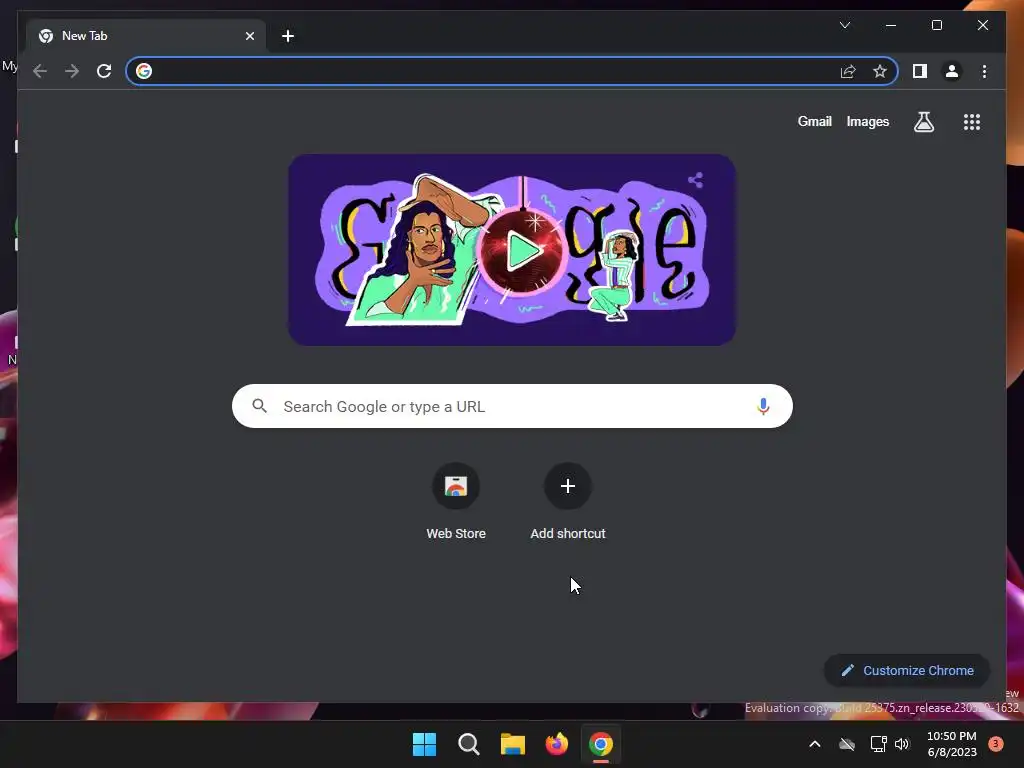Viewport: 1024px width, 768px height.
Task: Click the Add shortcut button
Action: coord(568,502)
